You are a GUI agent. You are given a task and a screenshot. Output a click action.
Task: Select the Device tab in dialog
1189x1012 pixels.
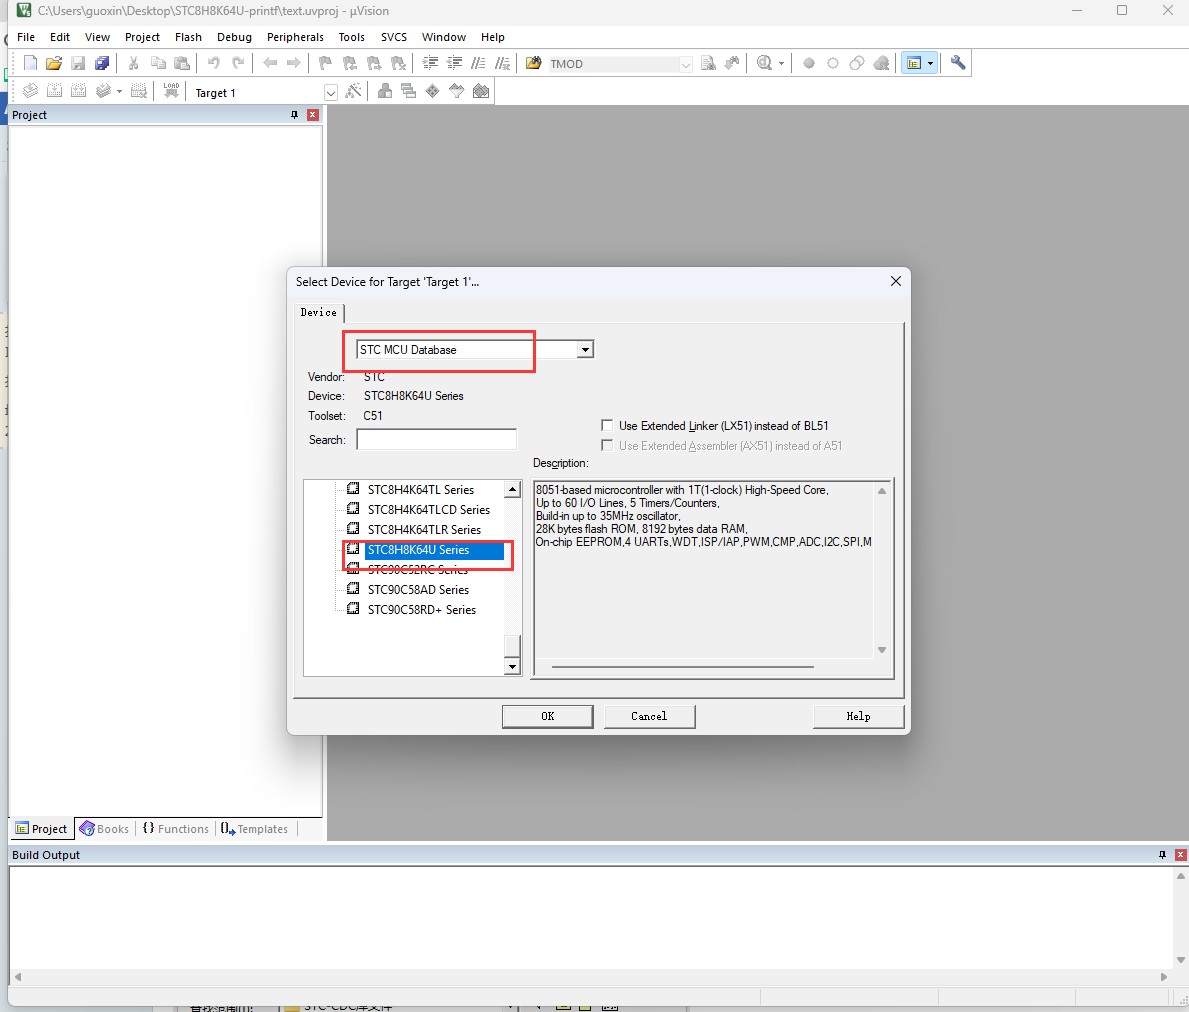[x=318, y=312]
